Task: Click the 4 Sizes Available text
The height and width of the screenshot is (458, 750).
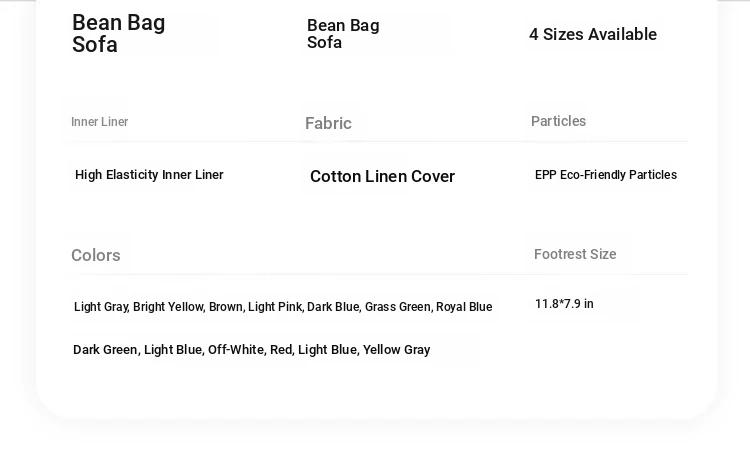Action: [x=592, y=35]
